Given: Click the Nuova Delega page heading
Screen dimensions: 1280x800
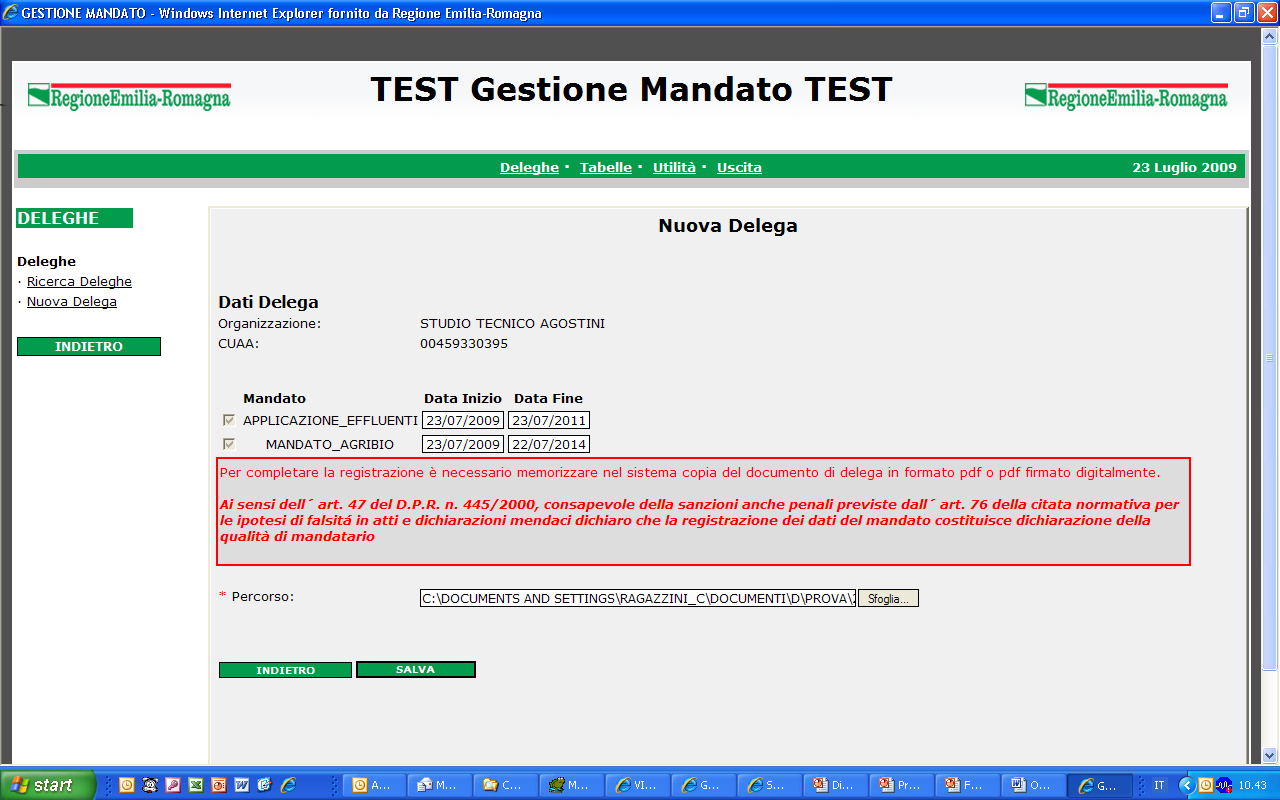Looking at the screenshot, I should pos(728,226).
